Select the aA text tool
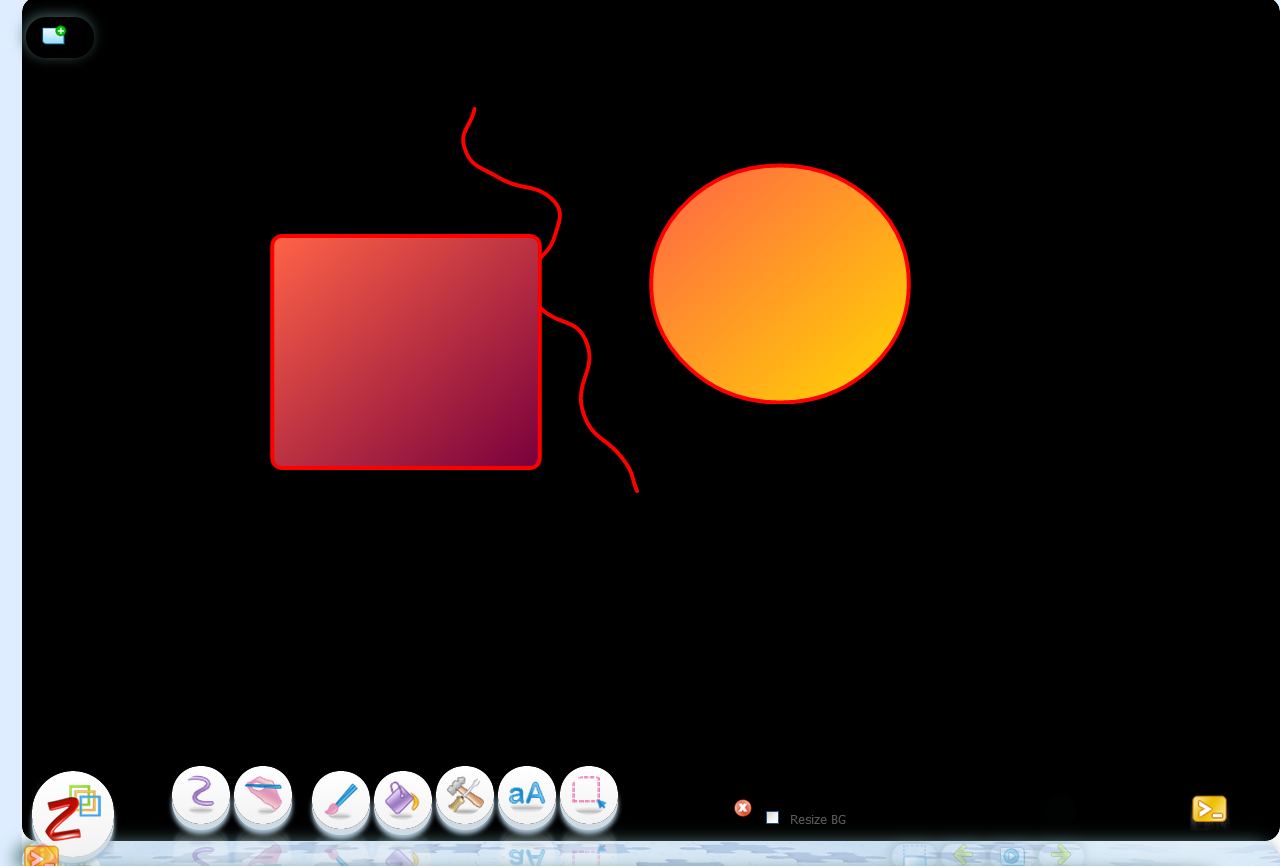Viewport: 1280px width, 866px height. point(527,794)
